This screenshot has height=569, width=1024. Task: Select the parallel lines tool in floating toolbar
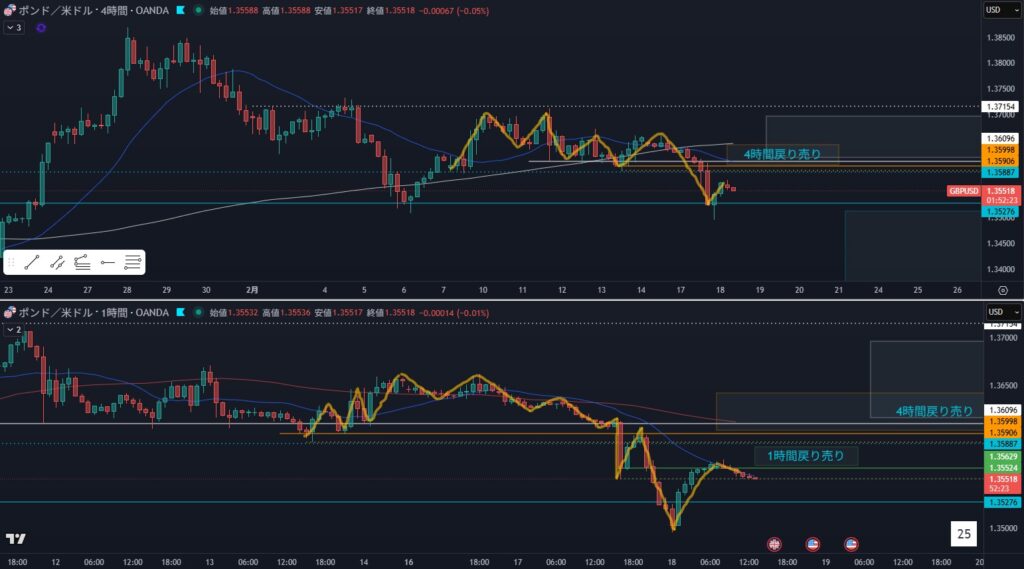click(x=132, y=262)
